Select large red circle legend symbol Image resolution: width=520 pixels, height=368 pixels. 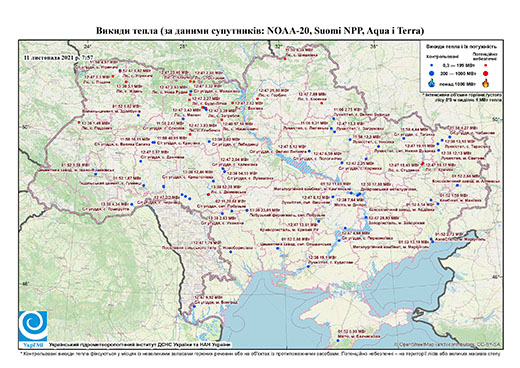(x=486, y=73)
